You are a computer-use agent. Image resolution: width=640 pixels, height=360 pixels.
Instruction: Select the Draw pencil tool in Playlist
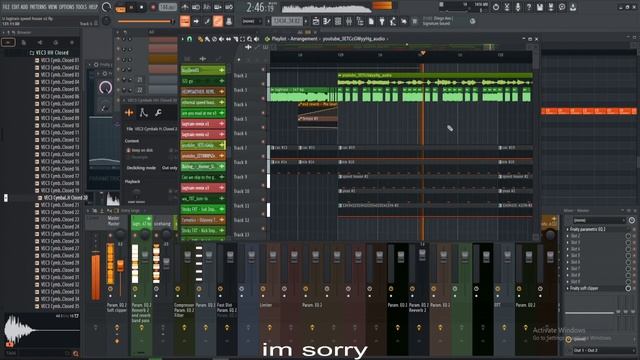pyautogui.click(x=200, y=39)
